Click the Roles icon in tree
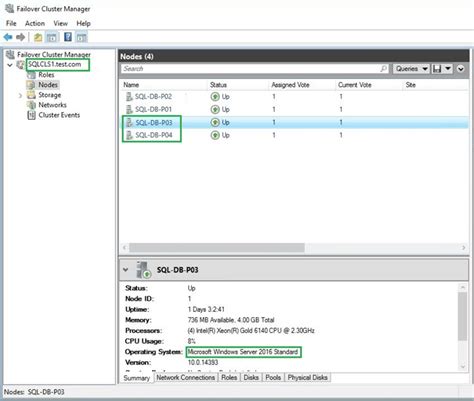Screen dimensions: 474x401 [31, 75]
